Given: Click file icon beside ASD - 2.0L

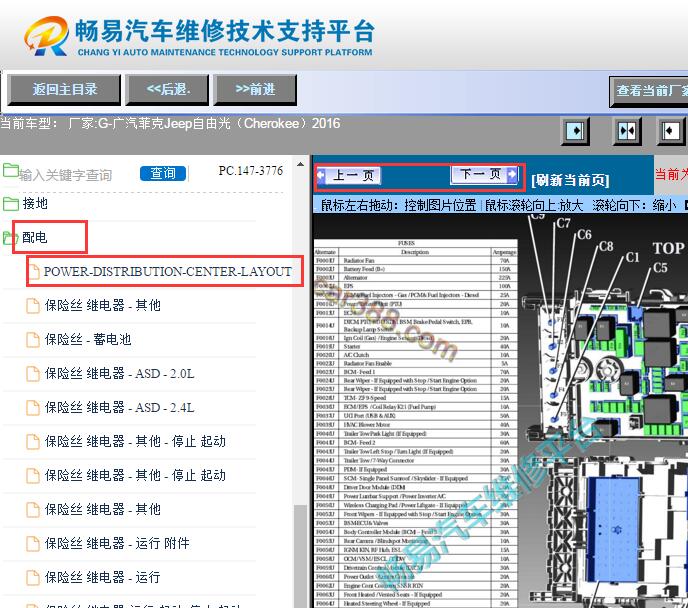Looking at the screenshot, I should [x=33, y=374].
